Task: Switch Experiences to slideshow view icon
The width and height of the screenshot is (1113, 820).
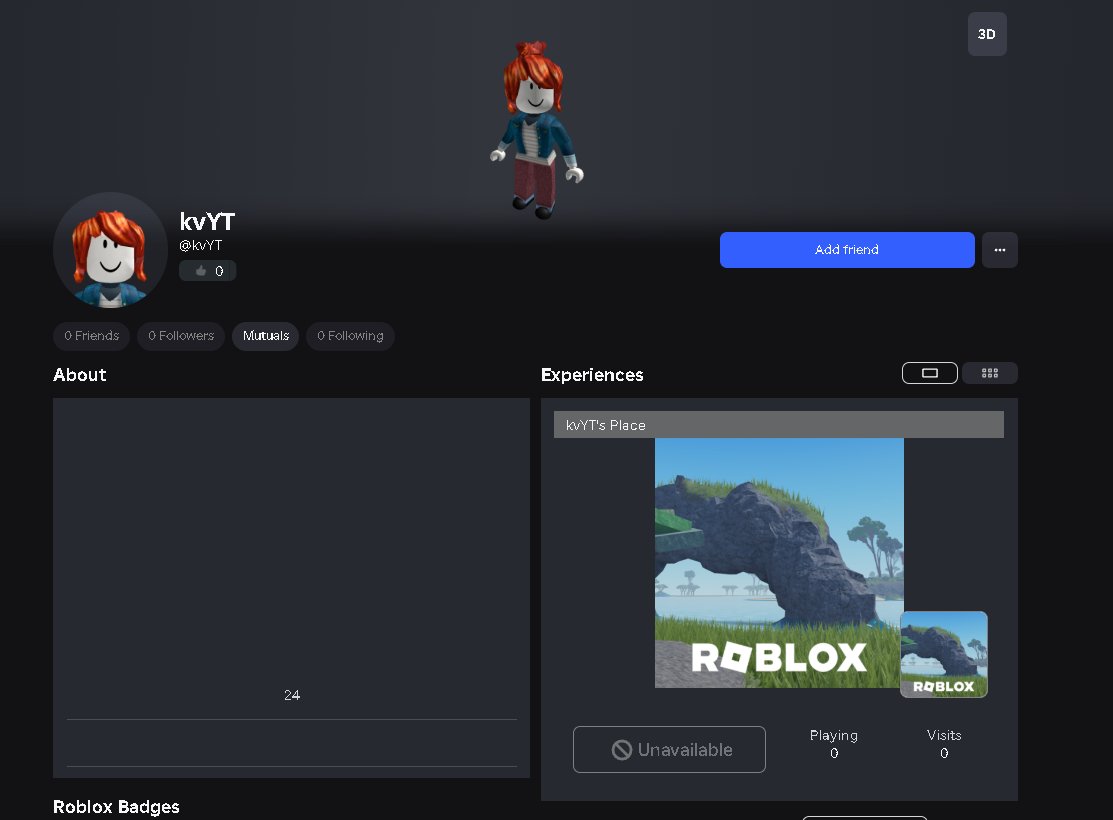Action: click(x=930, y=373)
